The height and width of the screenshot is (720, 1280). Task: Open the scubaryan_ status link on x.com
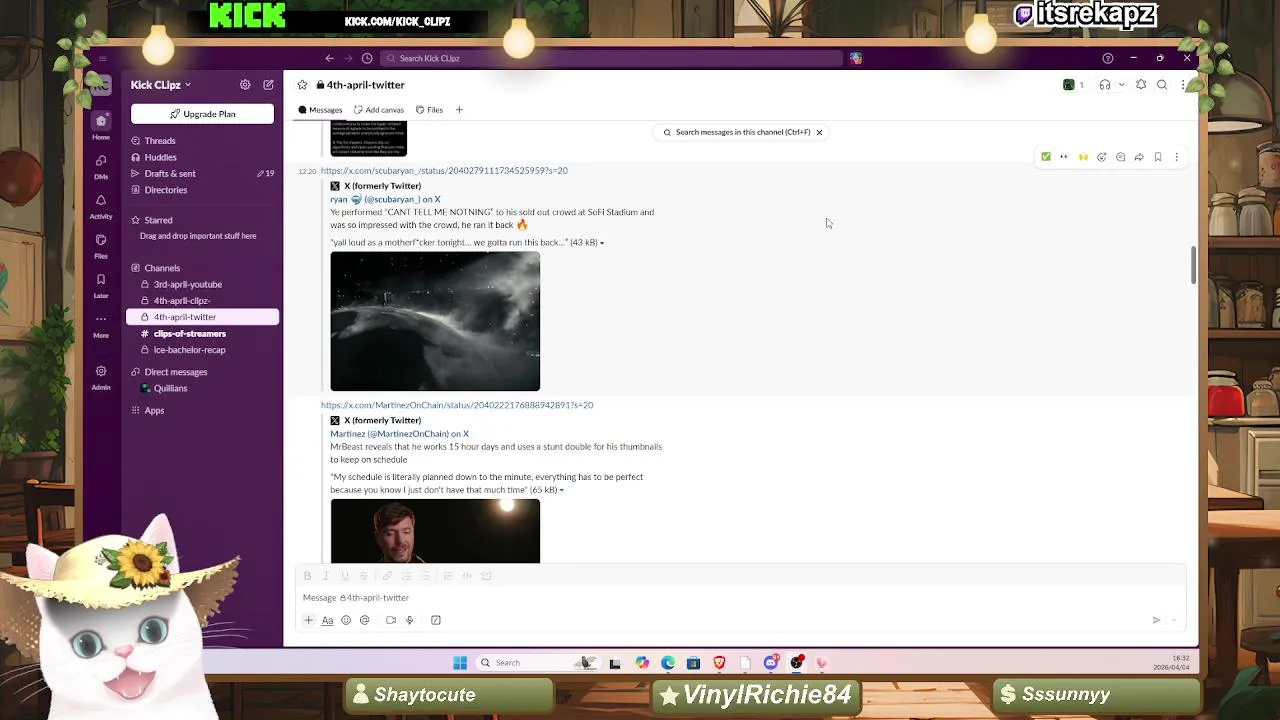tap(444, 171)
